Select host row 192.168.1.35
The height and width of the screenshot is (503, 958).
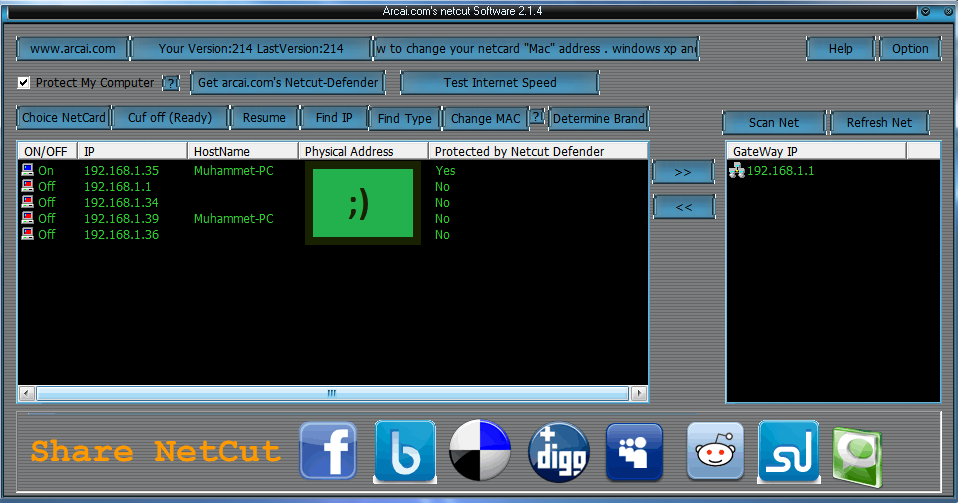pos(332,171)
